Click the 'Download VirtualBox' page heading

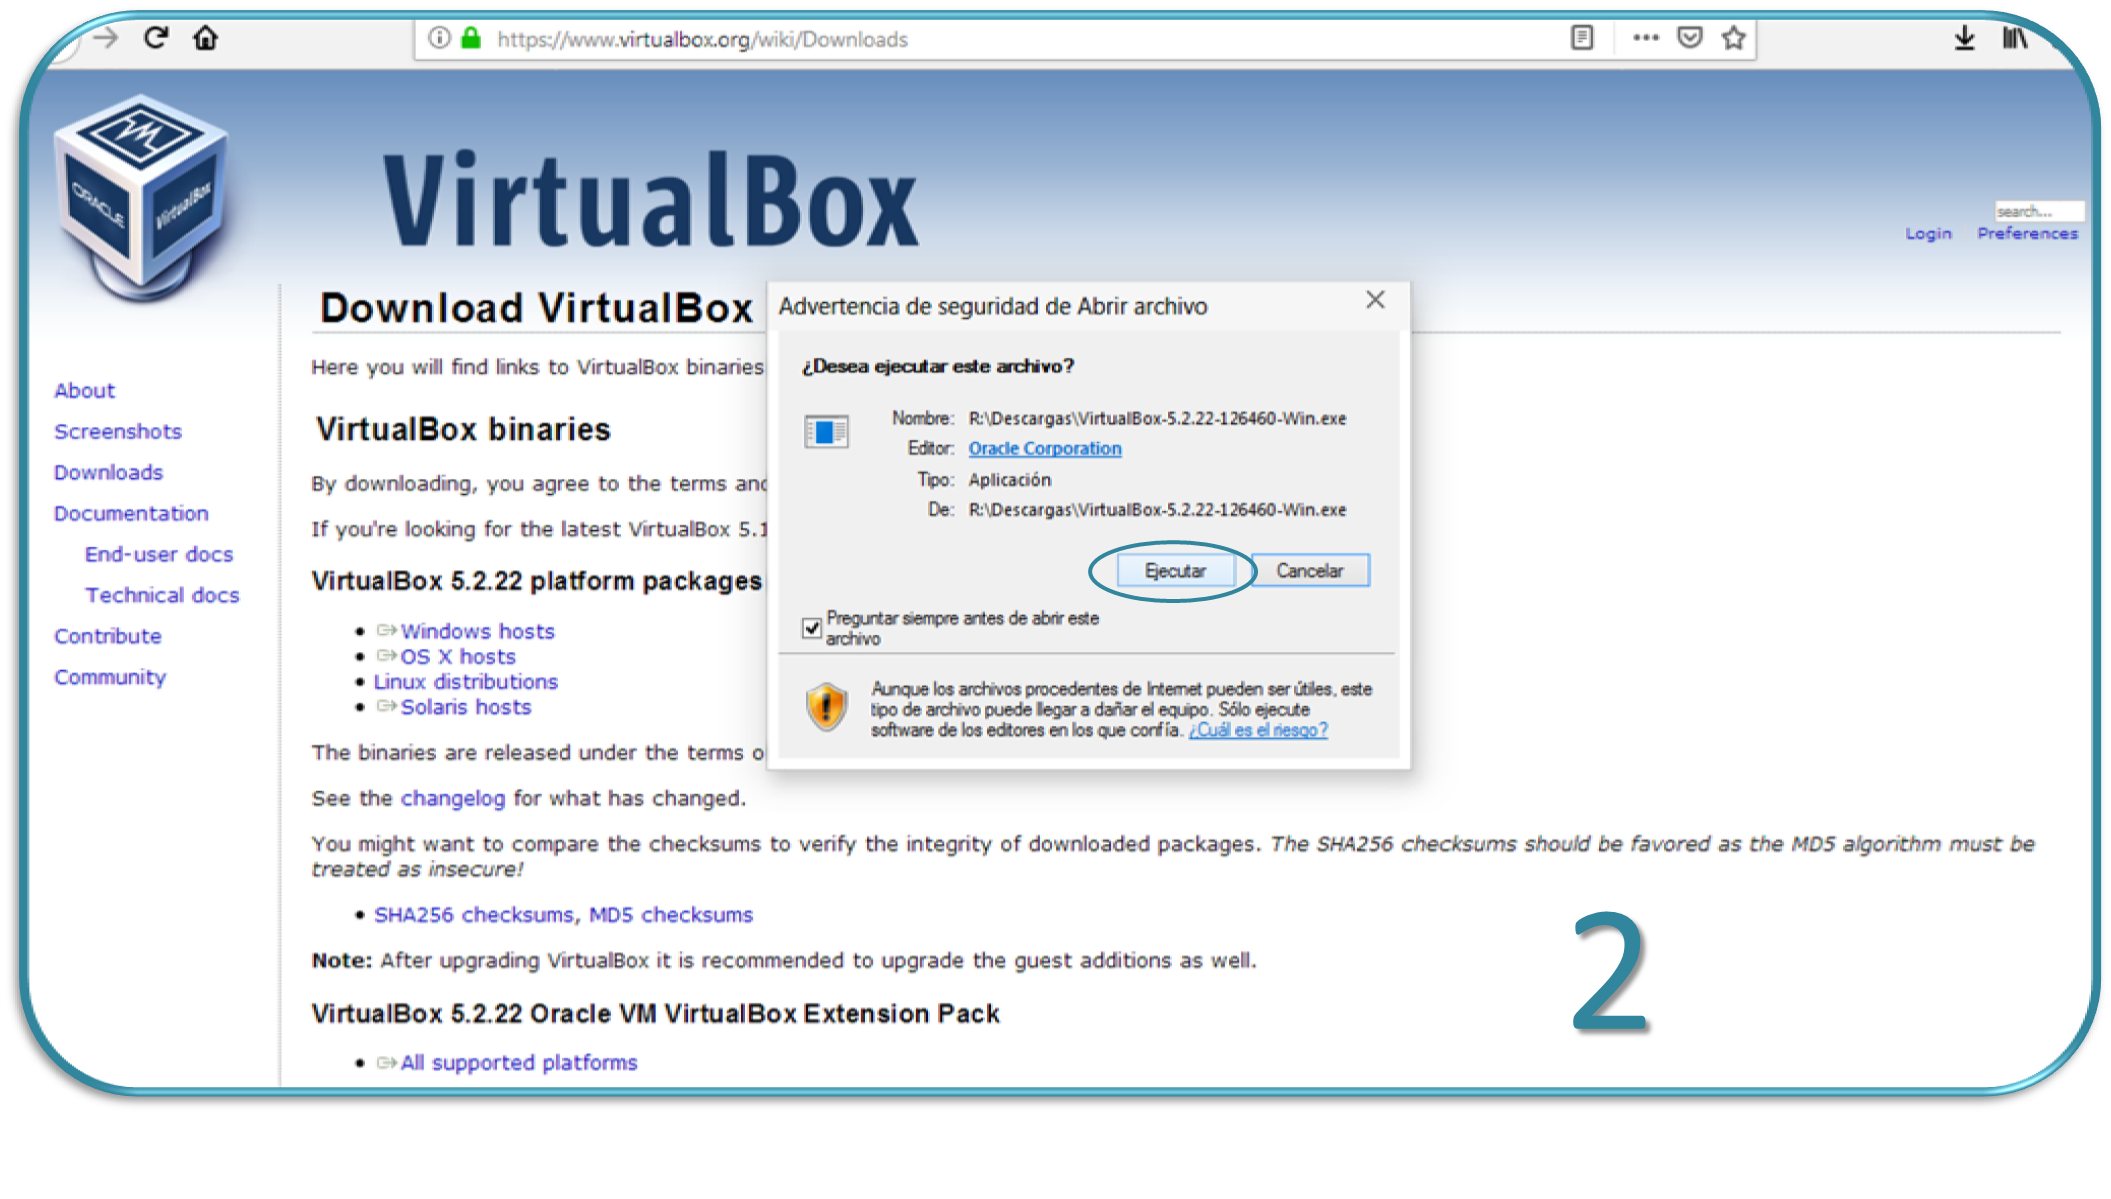(536, 308)
